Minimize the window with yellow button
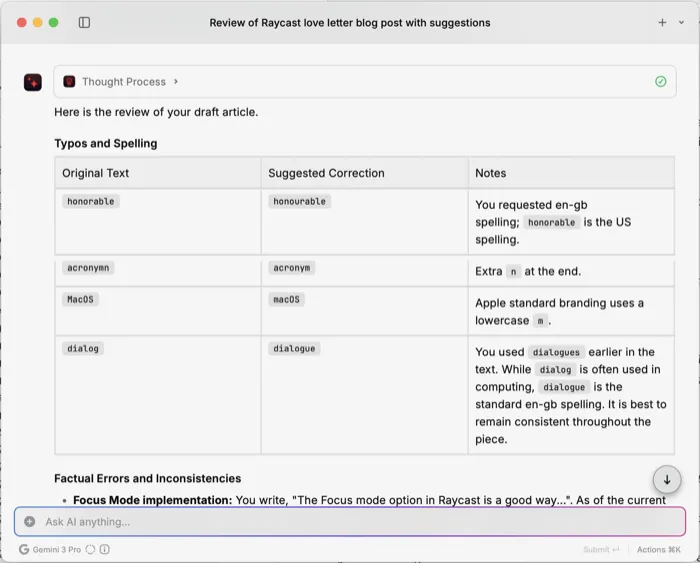 click(x=36, y=22)
